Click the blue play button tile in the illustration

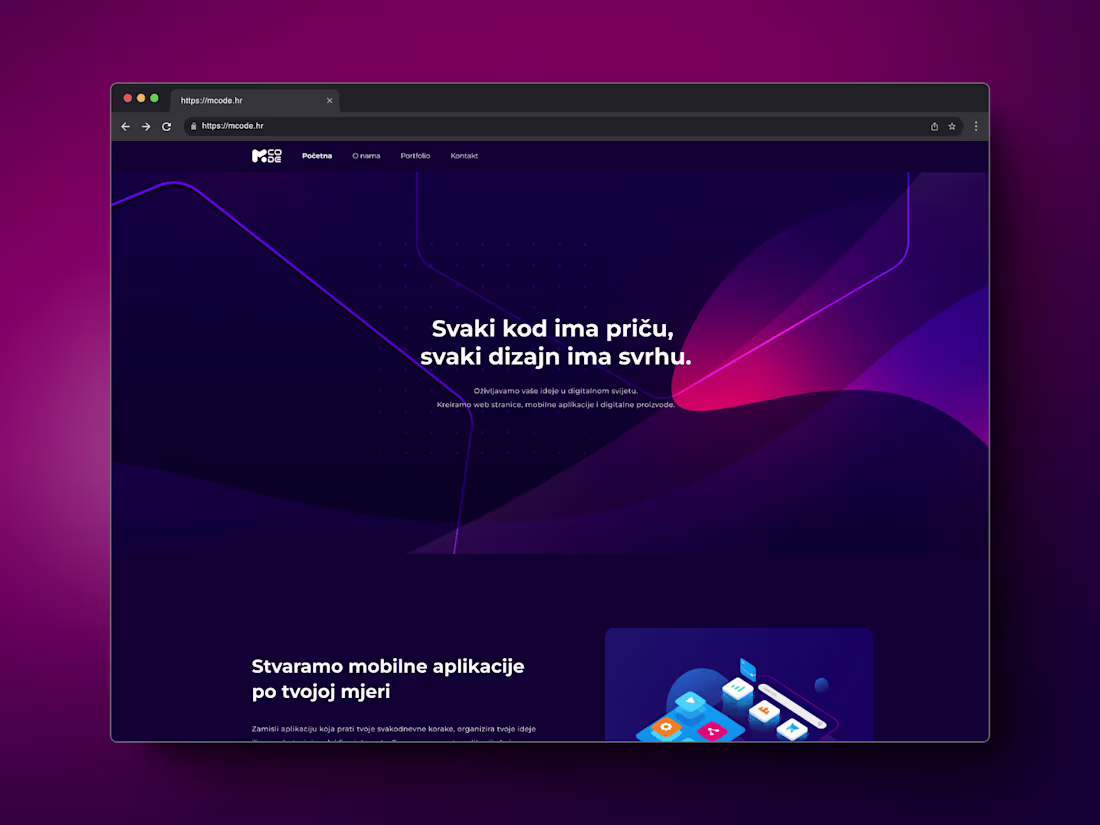(x=690, y=699)
